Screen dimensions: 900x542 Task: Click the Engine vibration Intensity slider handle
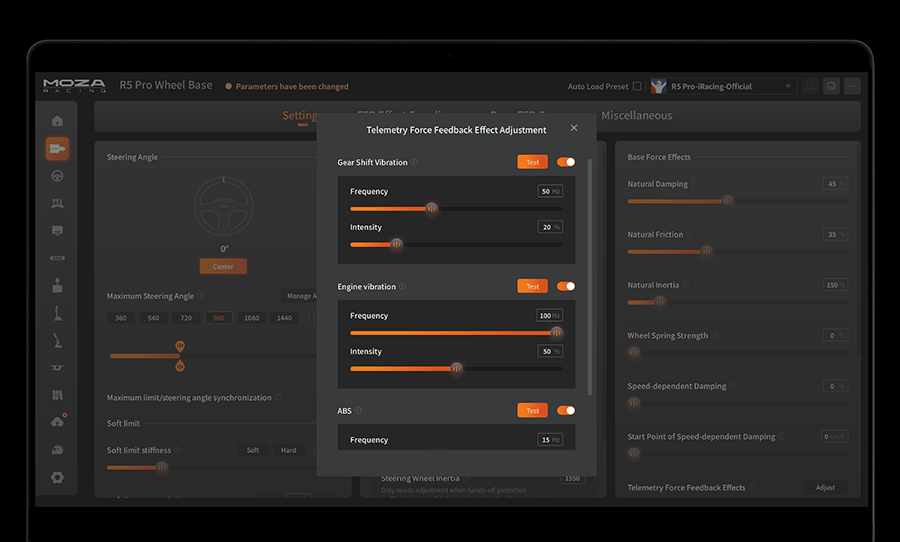tap(456, 368)
